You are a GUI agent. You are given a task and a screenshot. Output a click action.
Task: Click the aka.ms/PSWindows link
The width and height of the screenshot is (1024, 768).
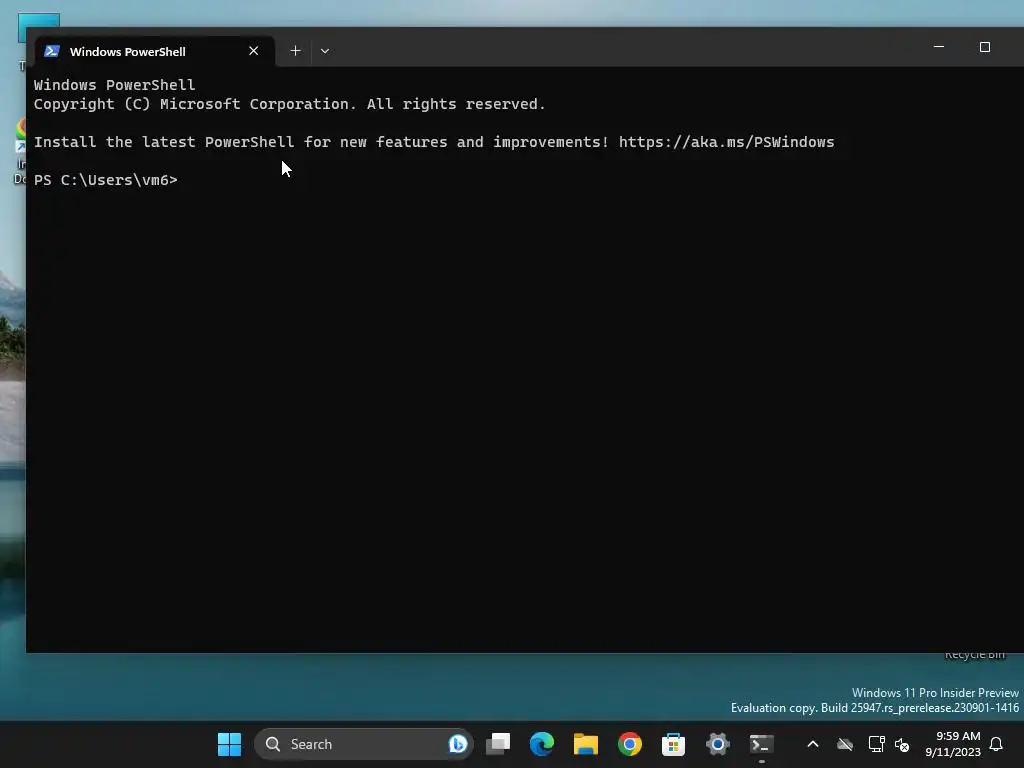pyautogui.click(x=726, y=142)
